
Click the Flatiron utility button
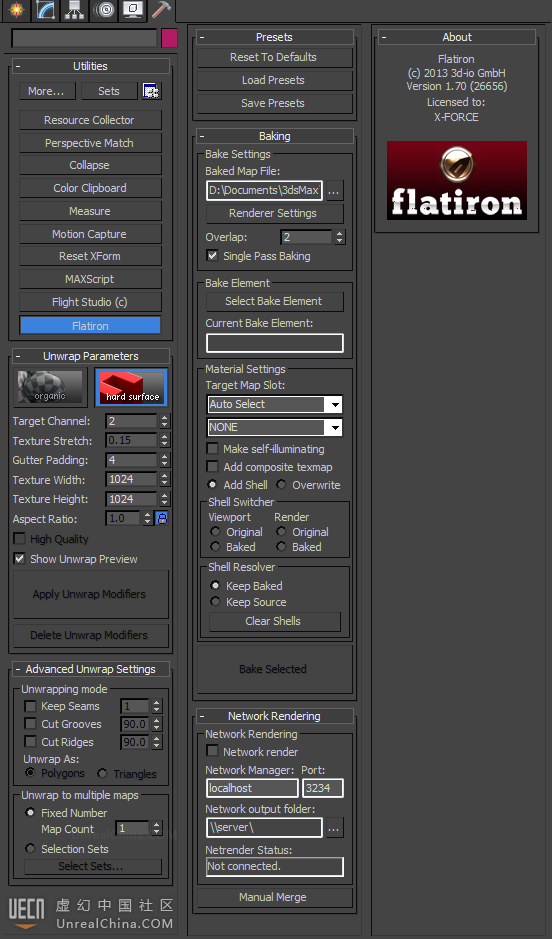(90, 326)
